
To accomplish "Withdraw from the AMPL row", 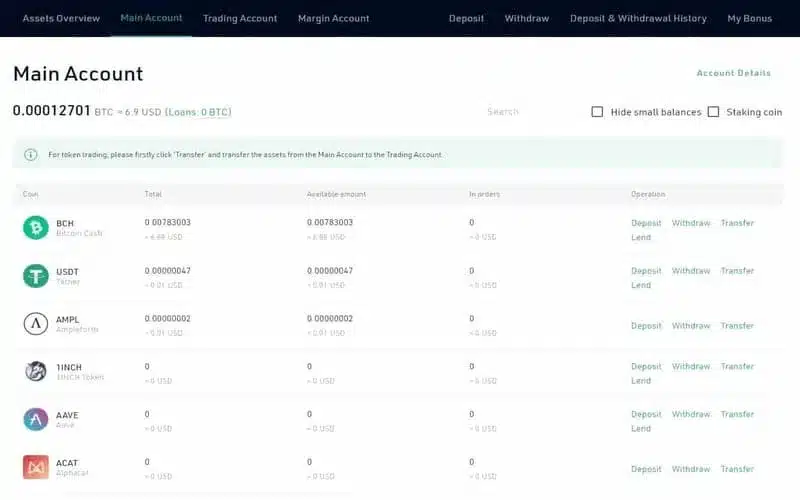I will 691,326.
